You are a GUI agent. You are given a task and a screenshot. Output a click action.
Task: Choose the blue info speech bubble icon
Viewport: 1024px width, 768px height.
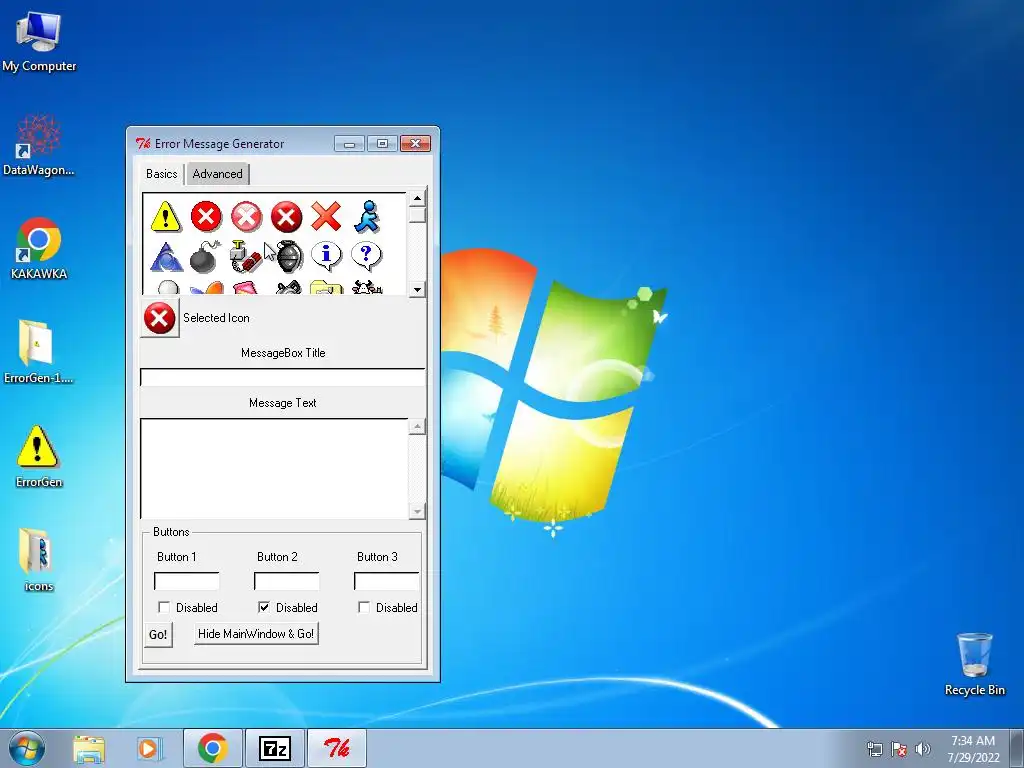(326, 256)
